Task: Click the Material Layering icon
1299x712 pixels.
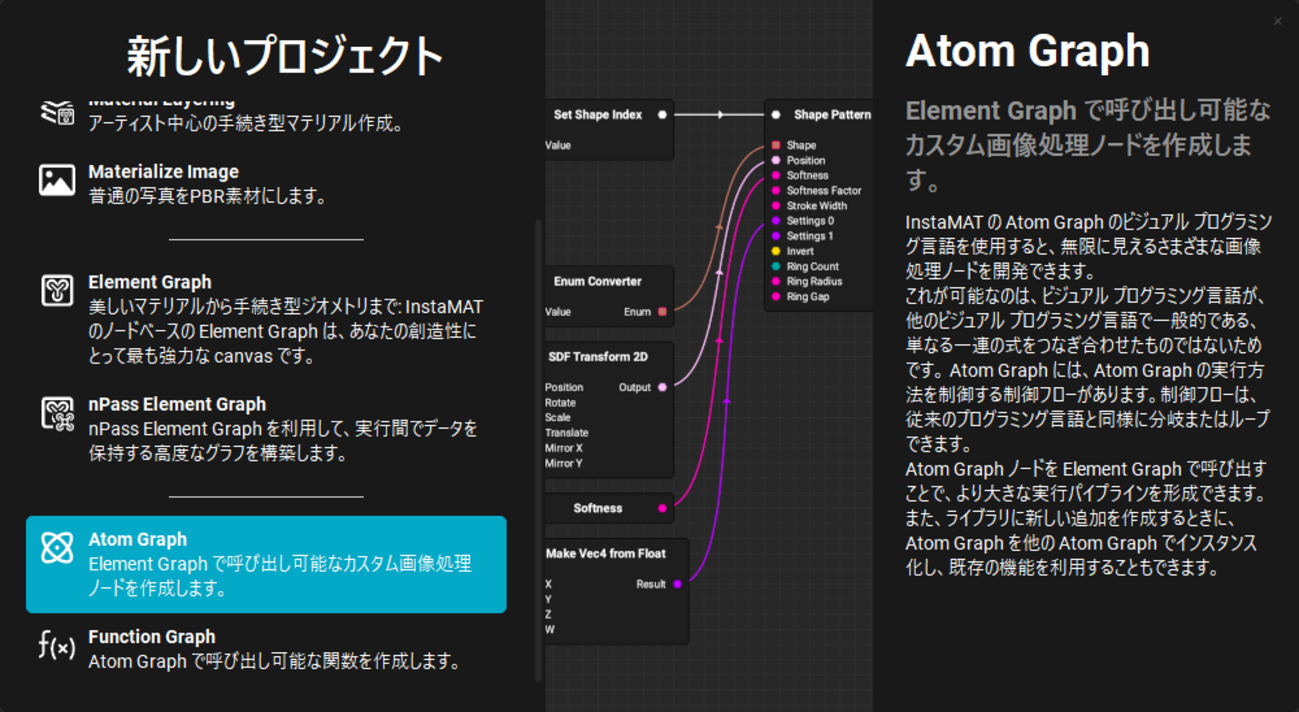Action: pos(57,111)
